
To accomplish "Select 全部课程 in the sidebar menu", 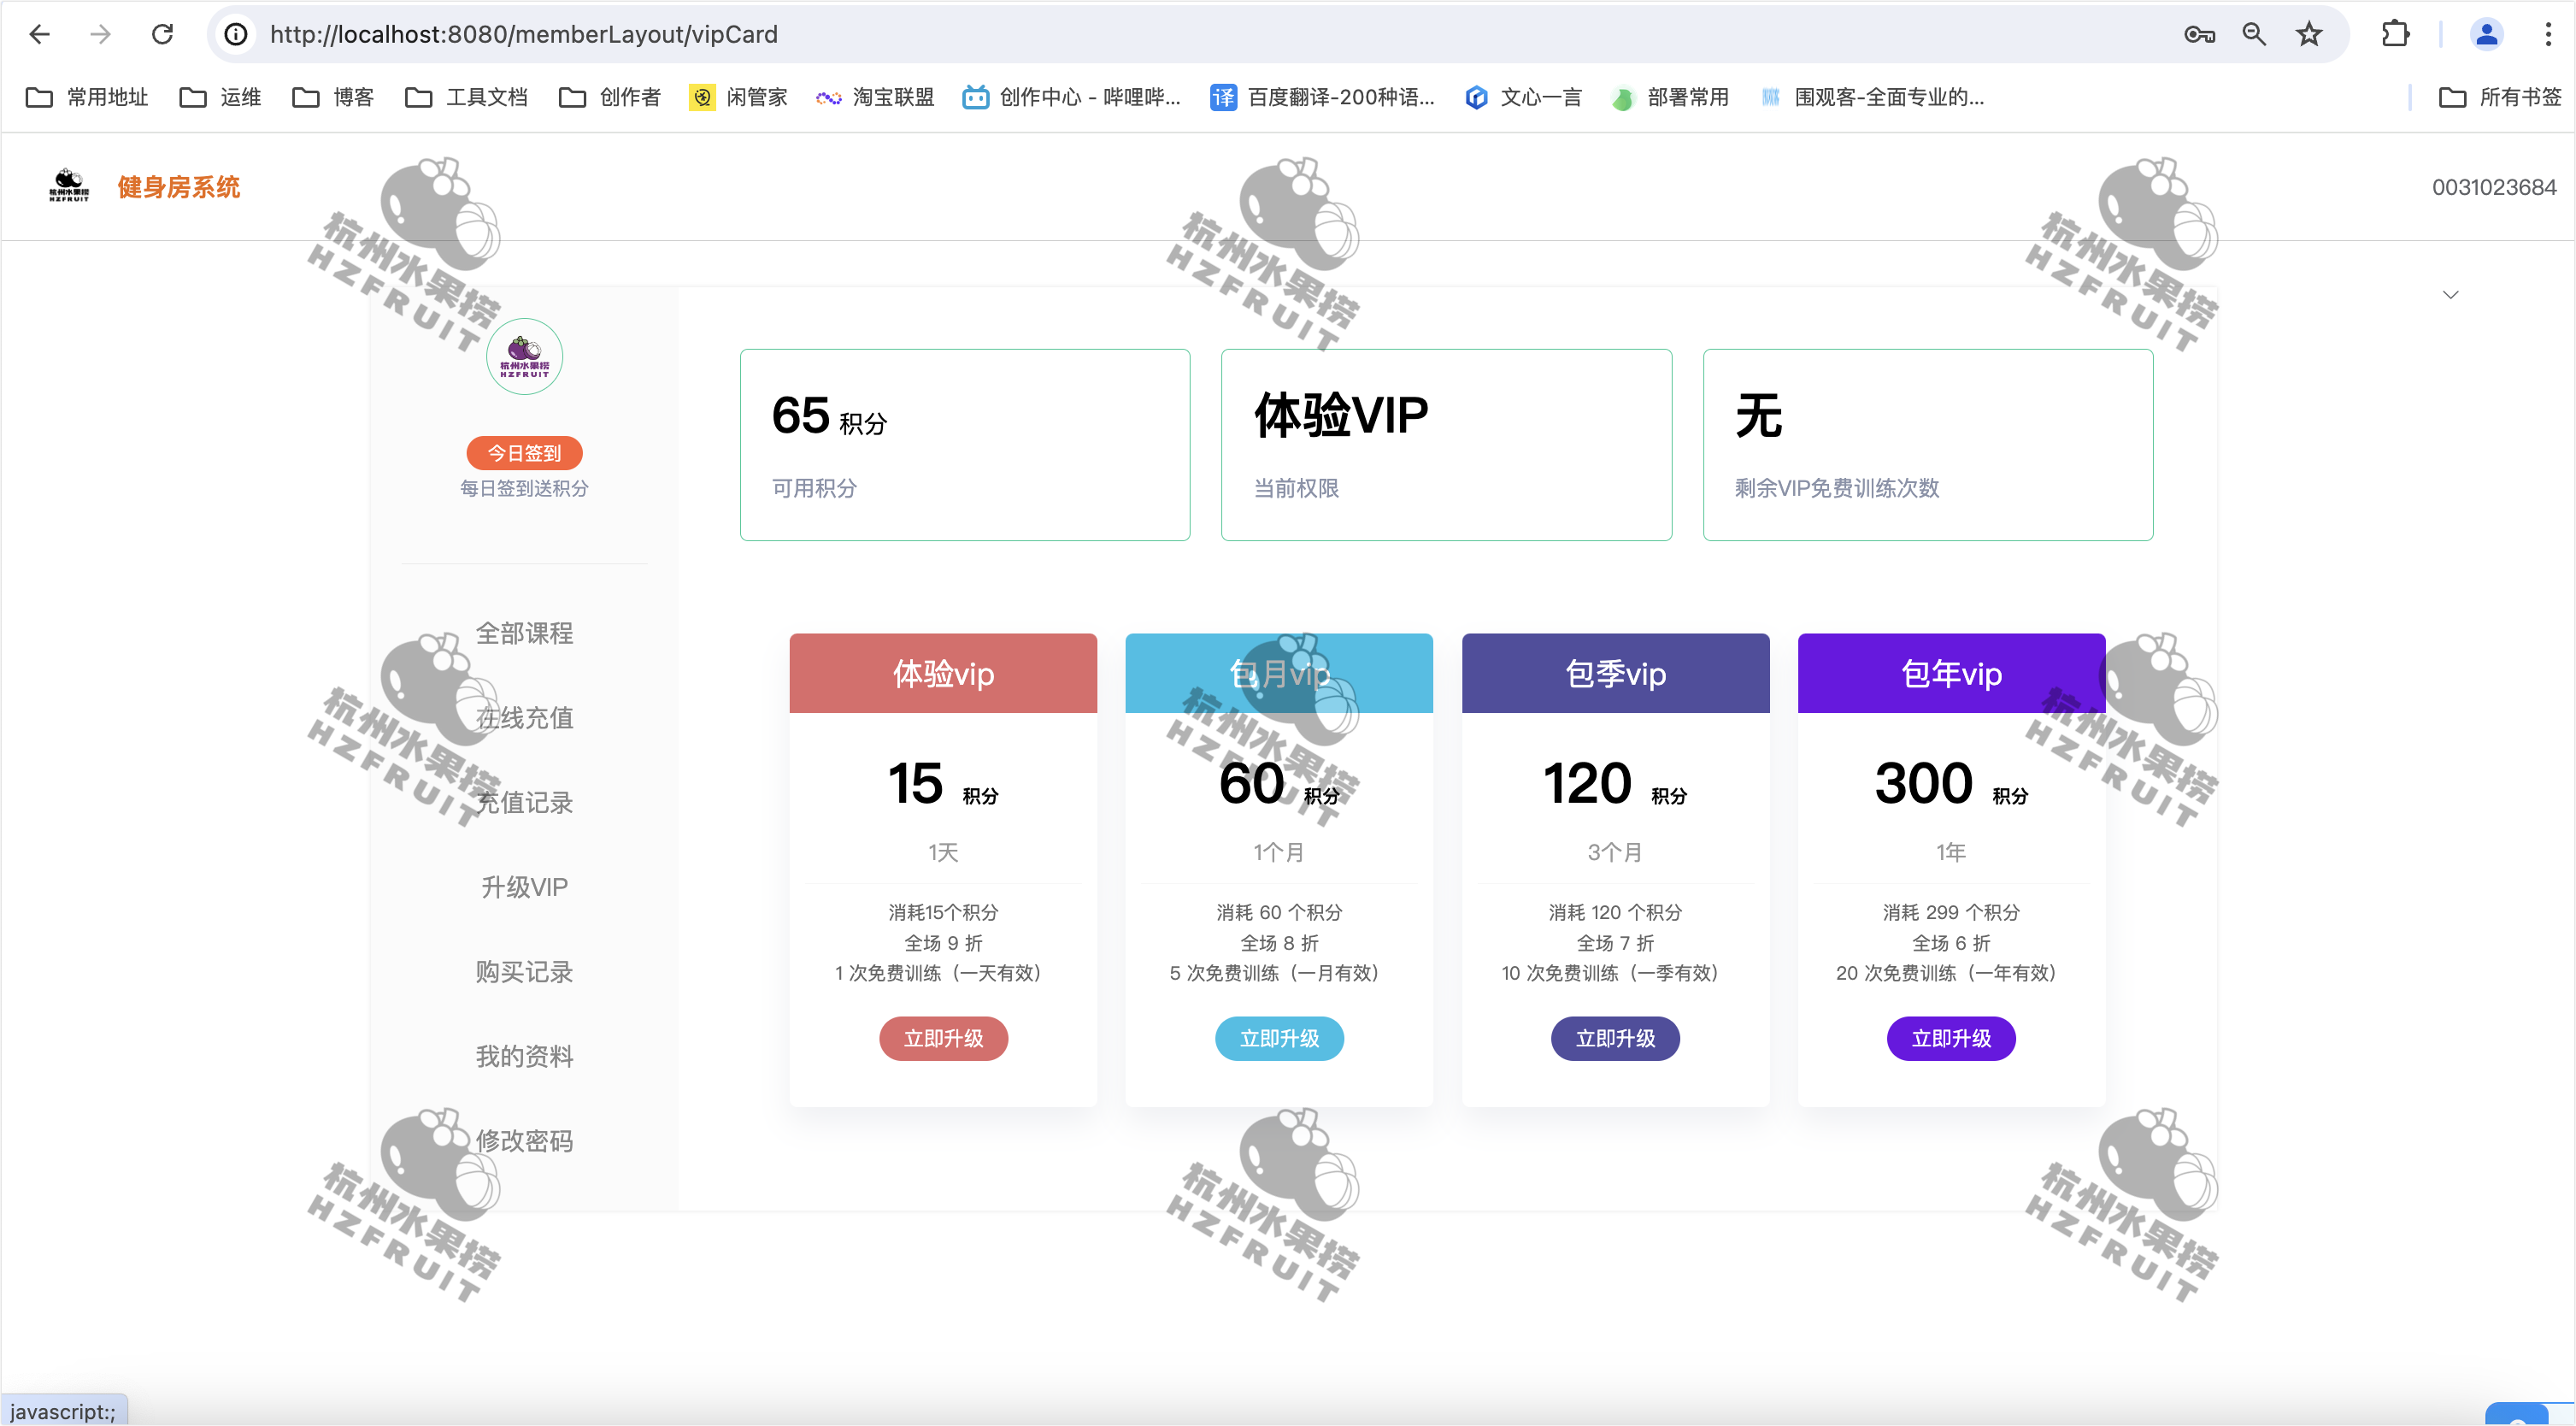I will pyautogui.click(x=524, y=633).
